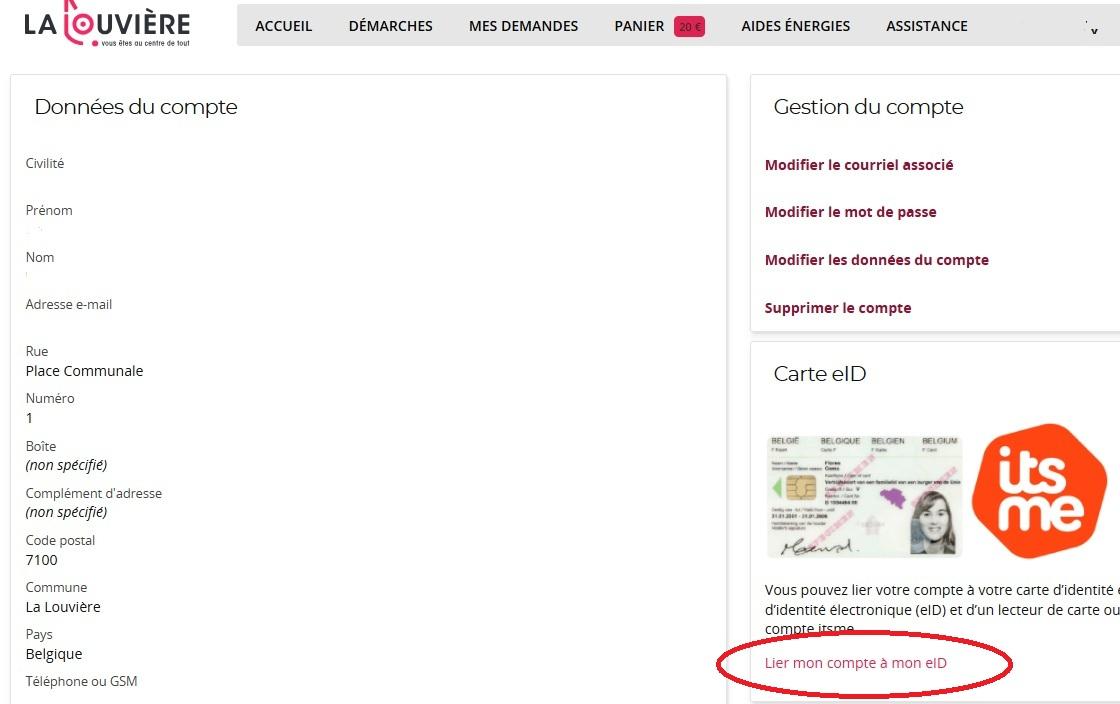Open the Démarches menu

tap(390, 27)
